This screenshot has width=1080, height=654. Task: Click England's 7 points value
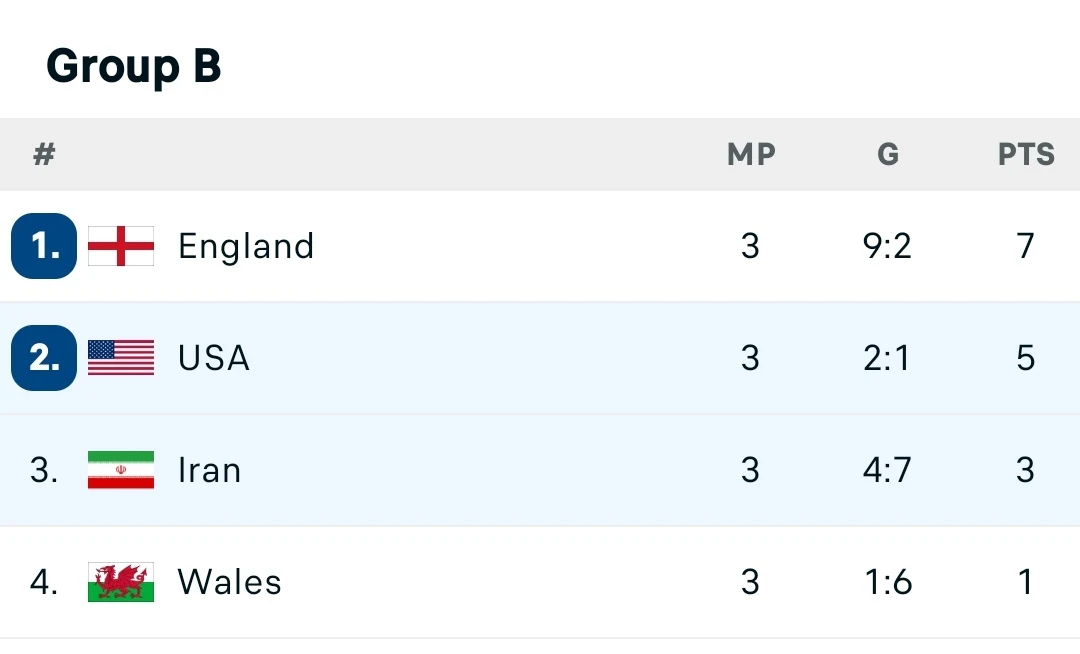[1026, 246]
